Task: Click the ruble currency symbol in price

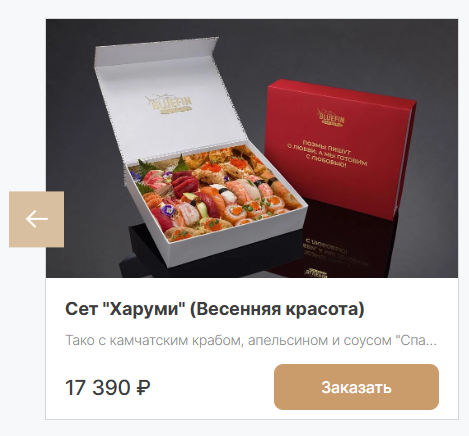Action: (144, 388)
